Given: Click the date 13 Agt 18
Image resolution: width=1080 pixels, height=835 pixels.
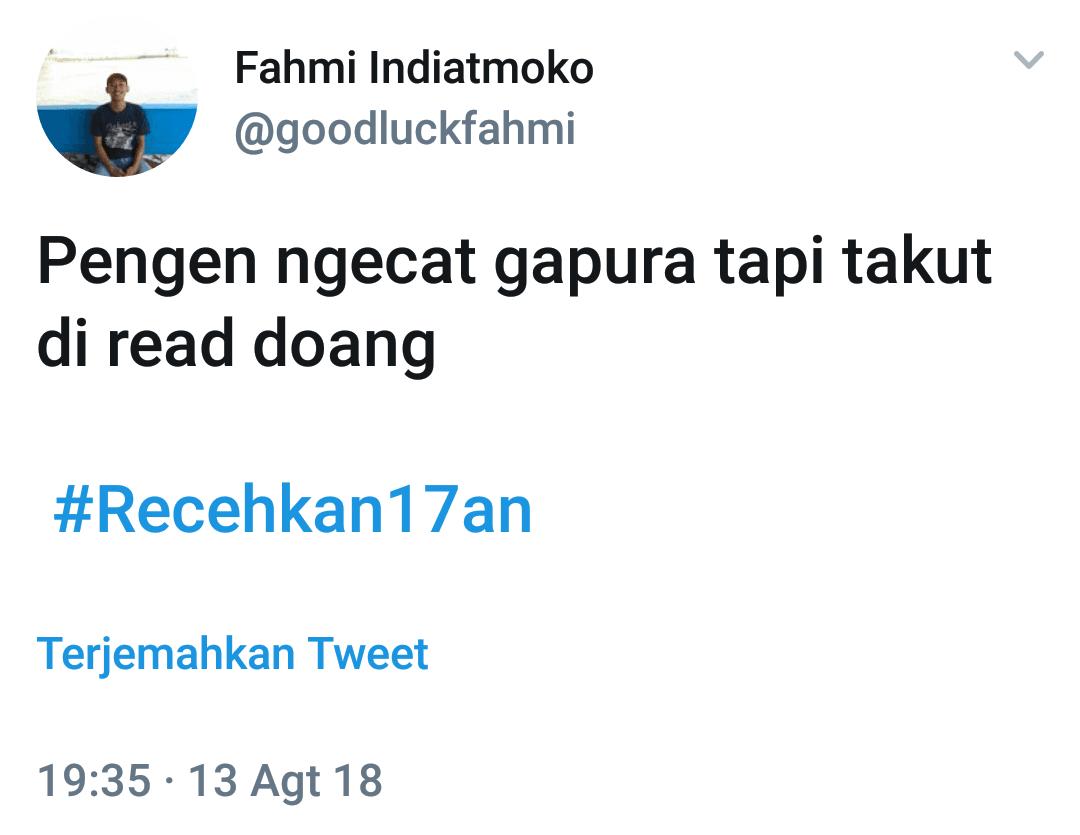Looking at the screenshot, I should [x=285, y=781].
